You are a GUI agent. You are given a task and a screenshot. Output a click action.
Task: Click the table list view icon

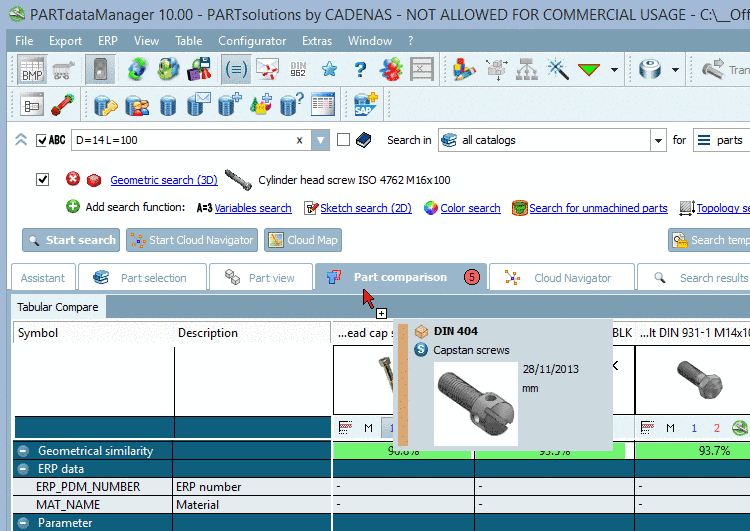click(323, 104)
